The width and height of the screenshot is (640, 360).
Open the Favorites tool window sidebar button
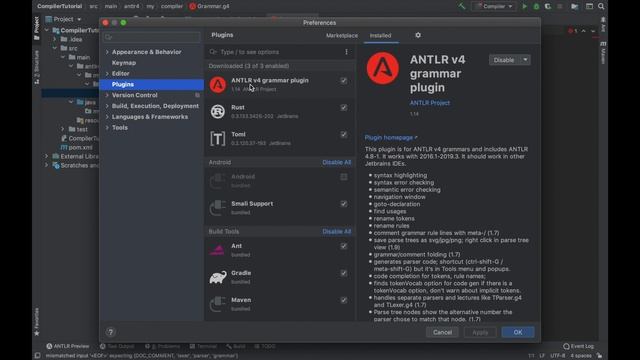[37, 322]
